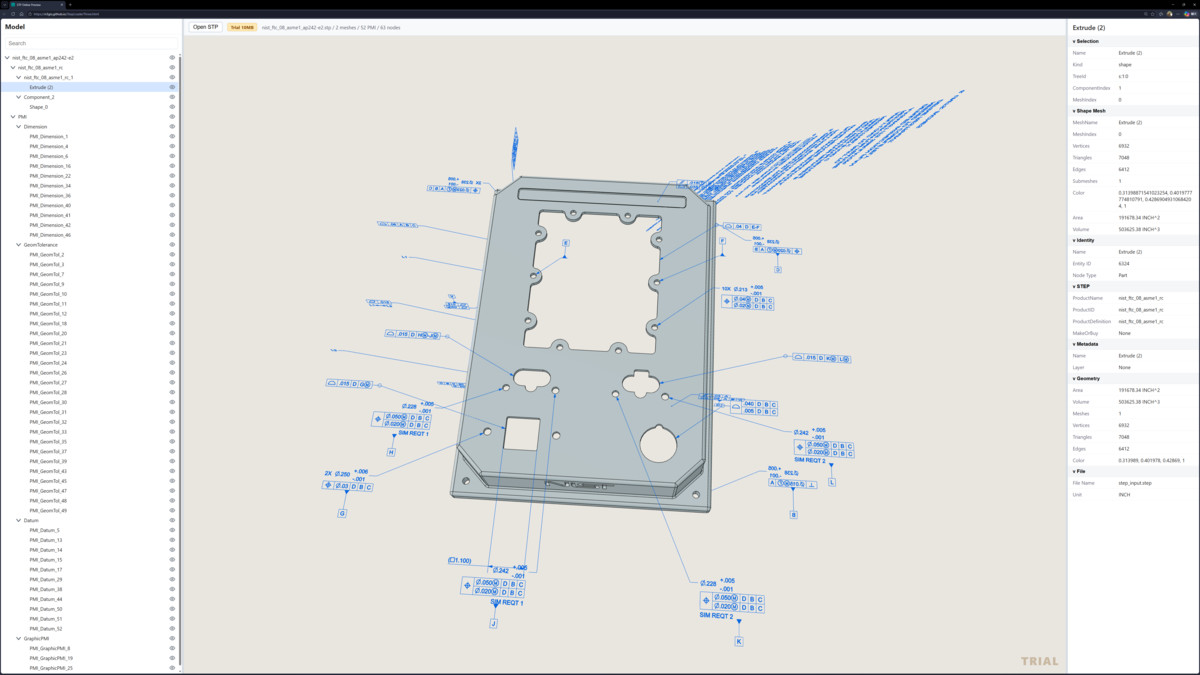The image size is (1200, 675).
Task: Collapse the GraphicPMI group
Action: tap(19, 638)
